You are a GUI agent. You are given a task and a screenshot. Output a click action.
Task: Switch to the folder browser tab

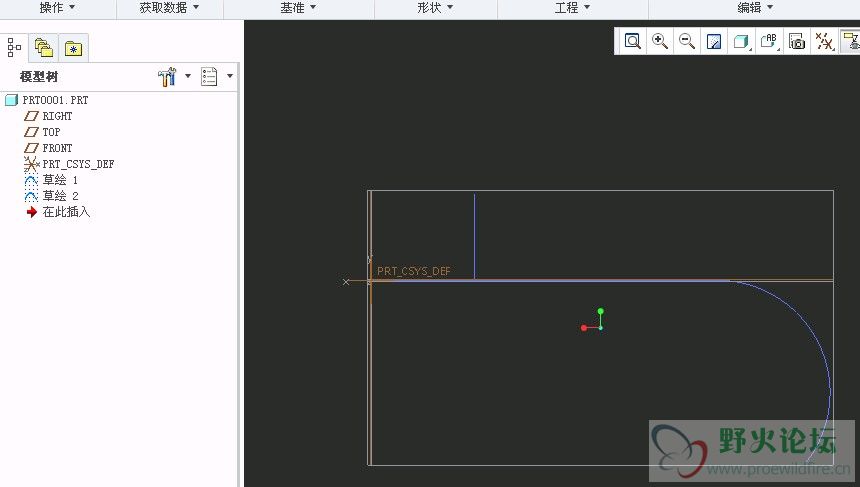click(44, 48)
